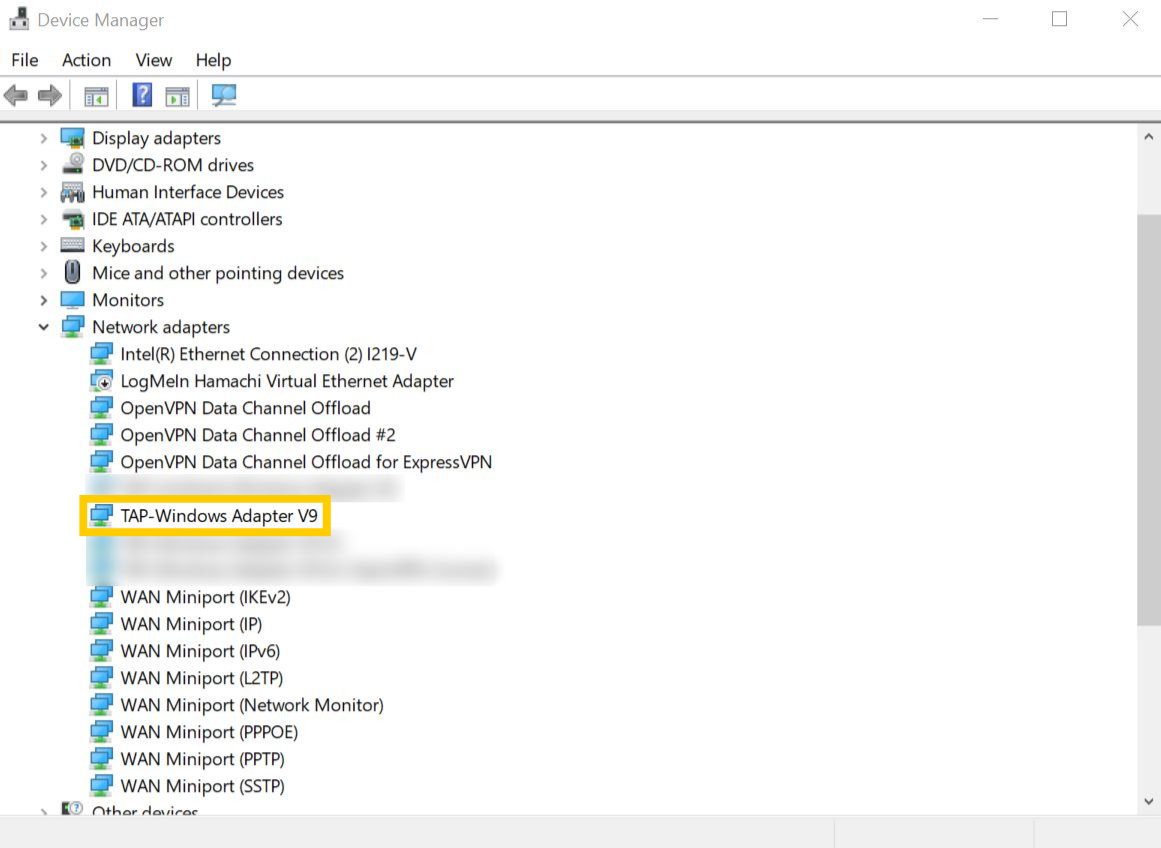This screenshot has width=1161, height=848.
Task: Click the blue Help question-mark icon
Action: point(141,95)
